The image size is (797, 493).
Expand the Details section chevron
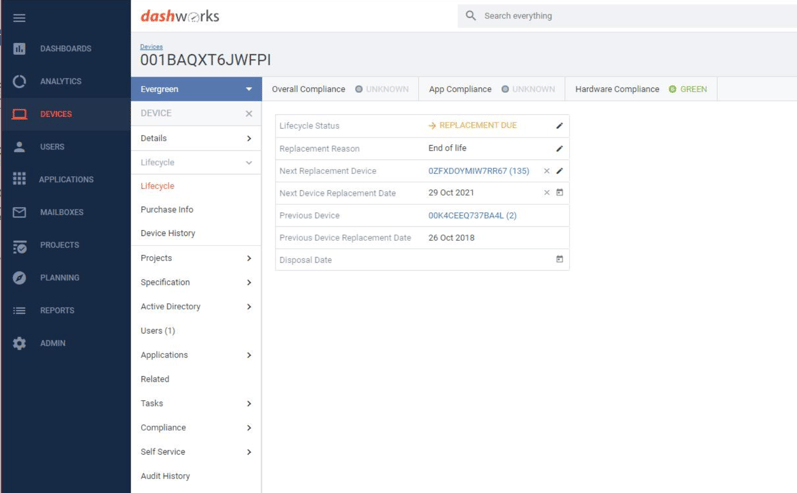(x=249, y=138)
